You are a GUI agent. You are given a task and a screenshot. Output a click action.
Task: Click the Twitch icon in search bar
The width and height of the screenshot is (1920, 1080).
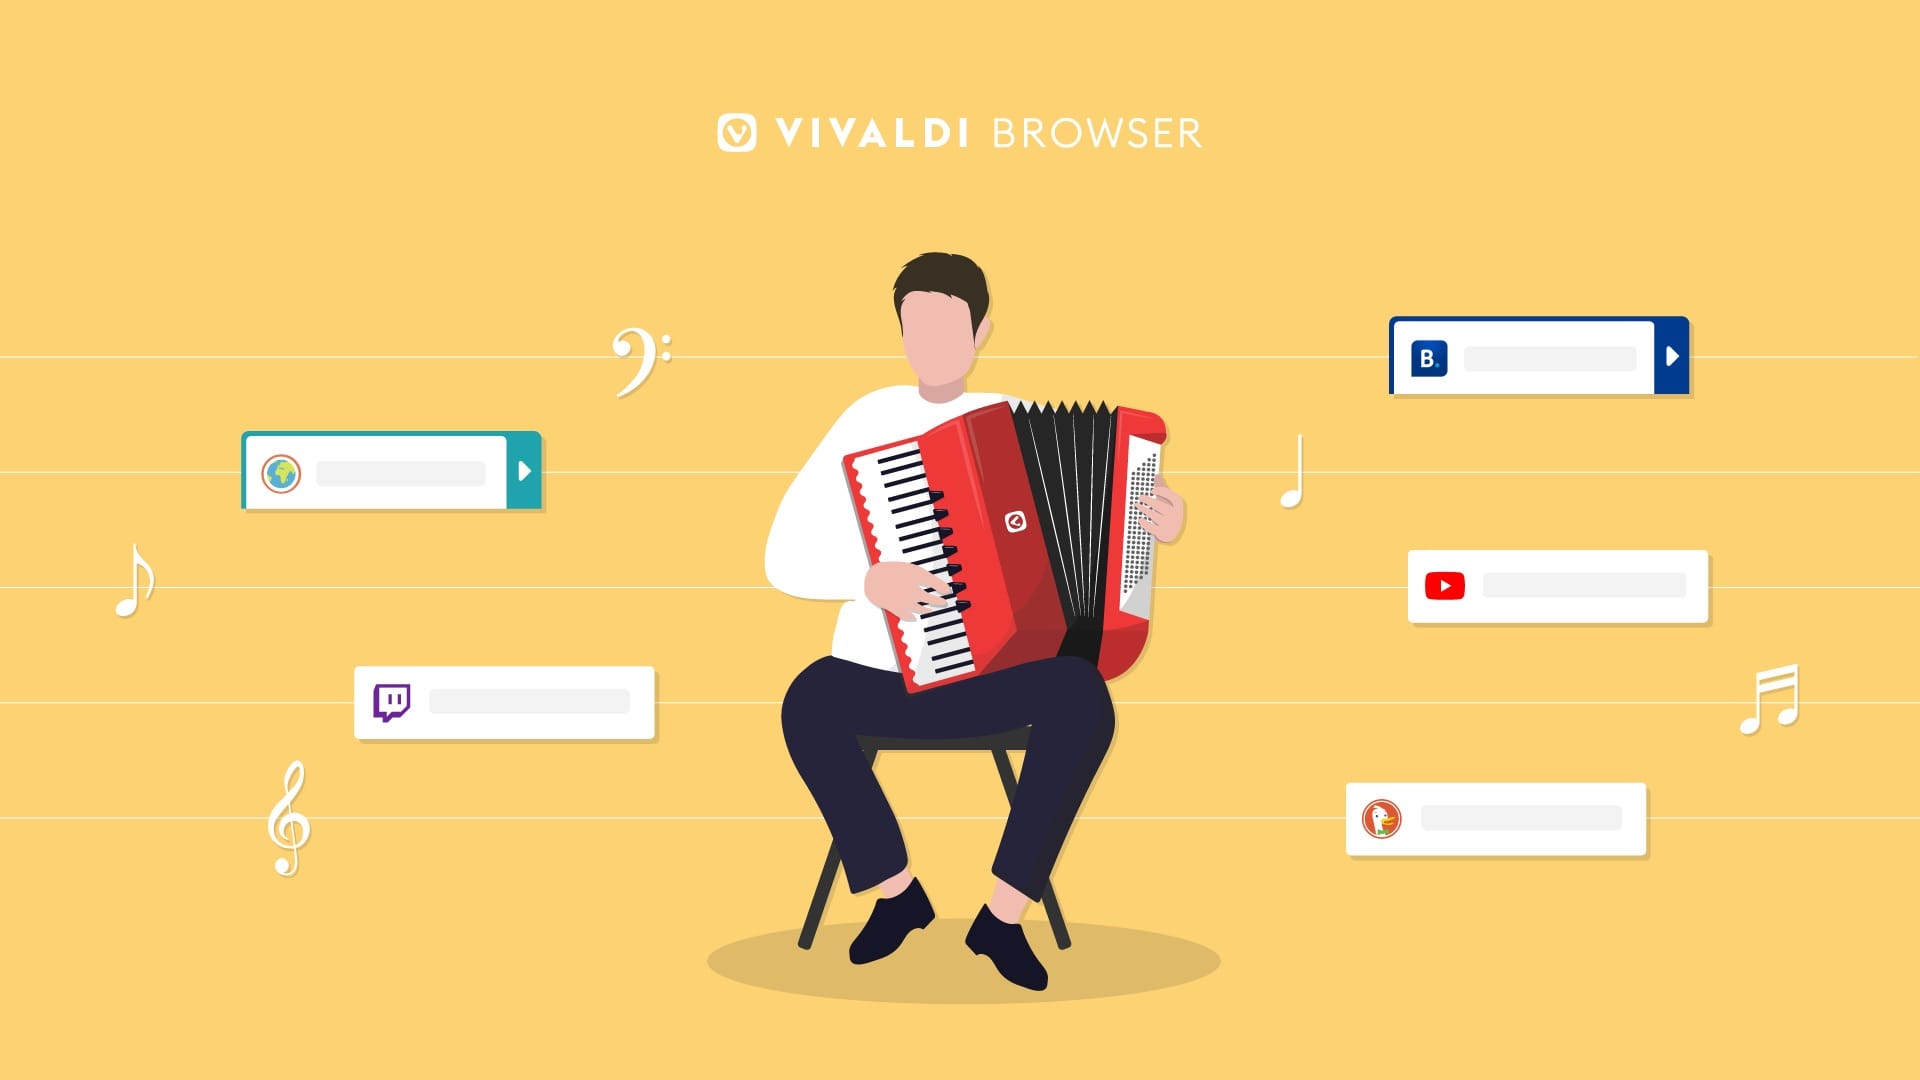pos(392,703)
